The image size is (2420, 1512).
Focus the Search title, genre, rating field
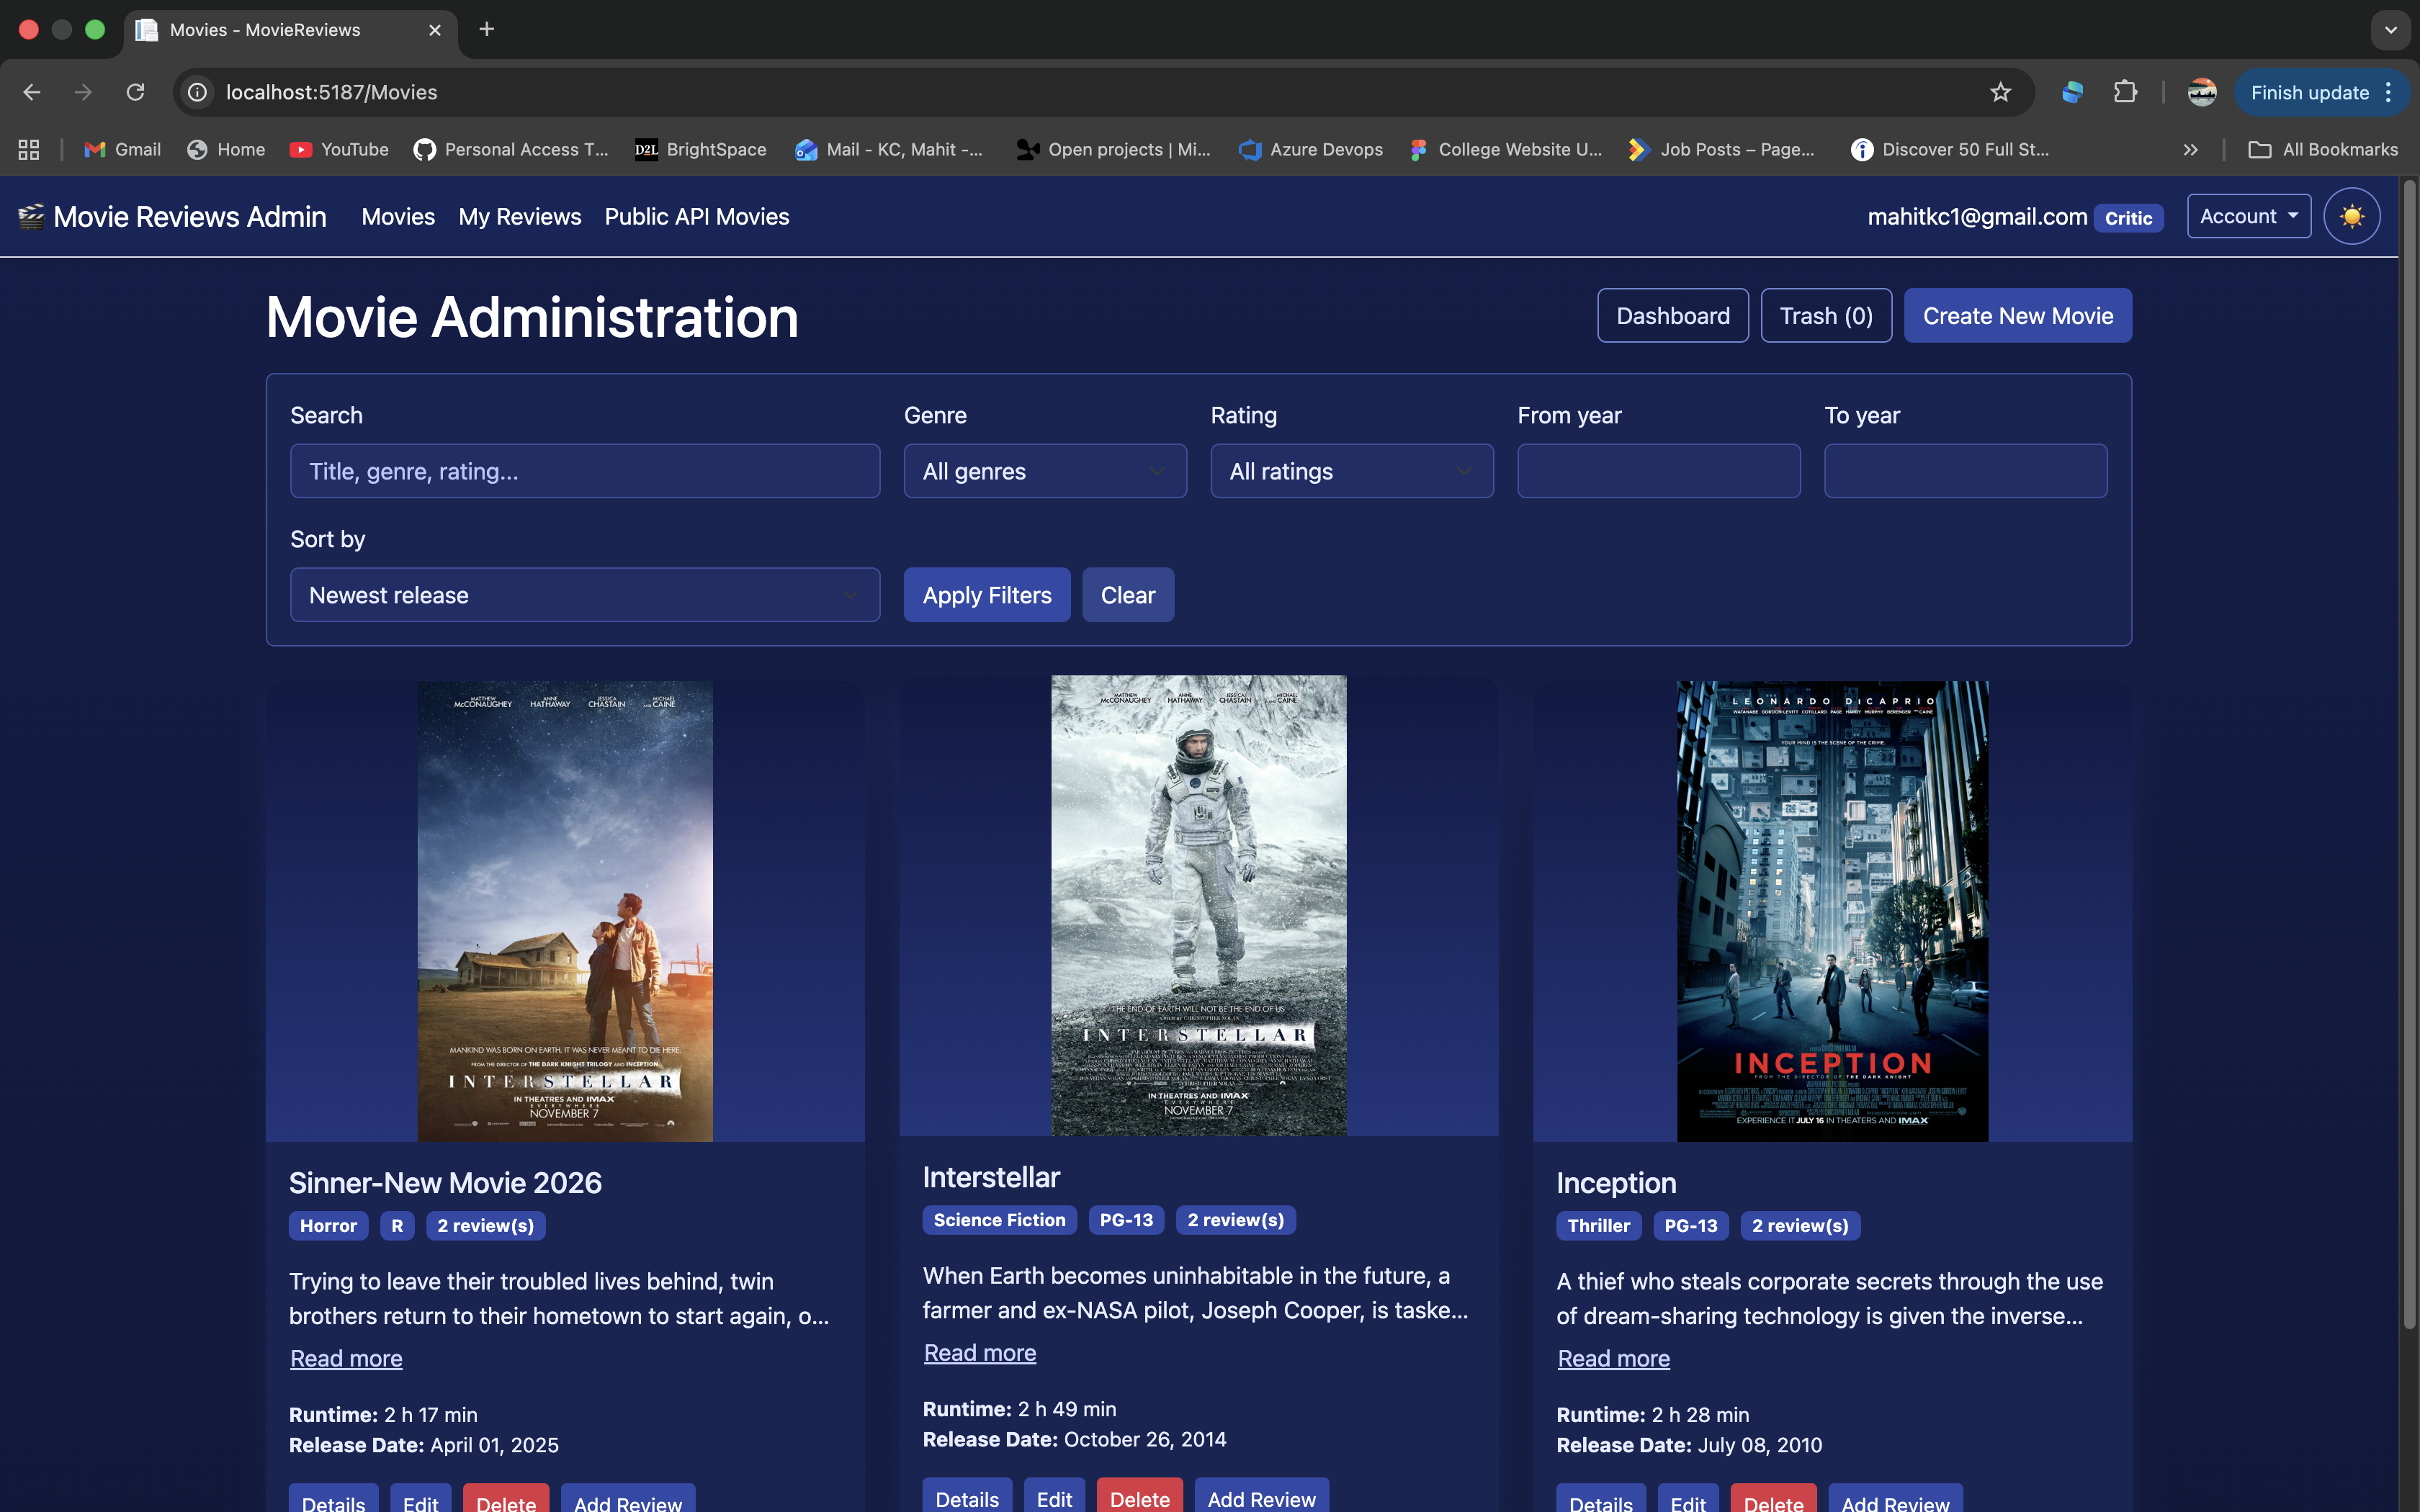(x=585, y=471)
